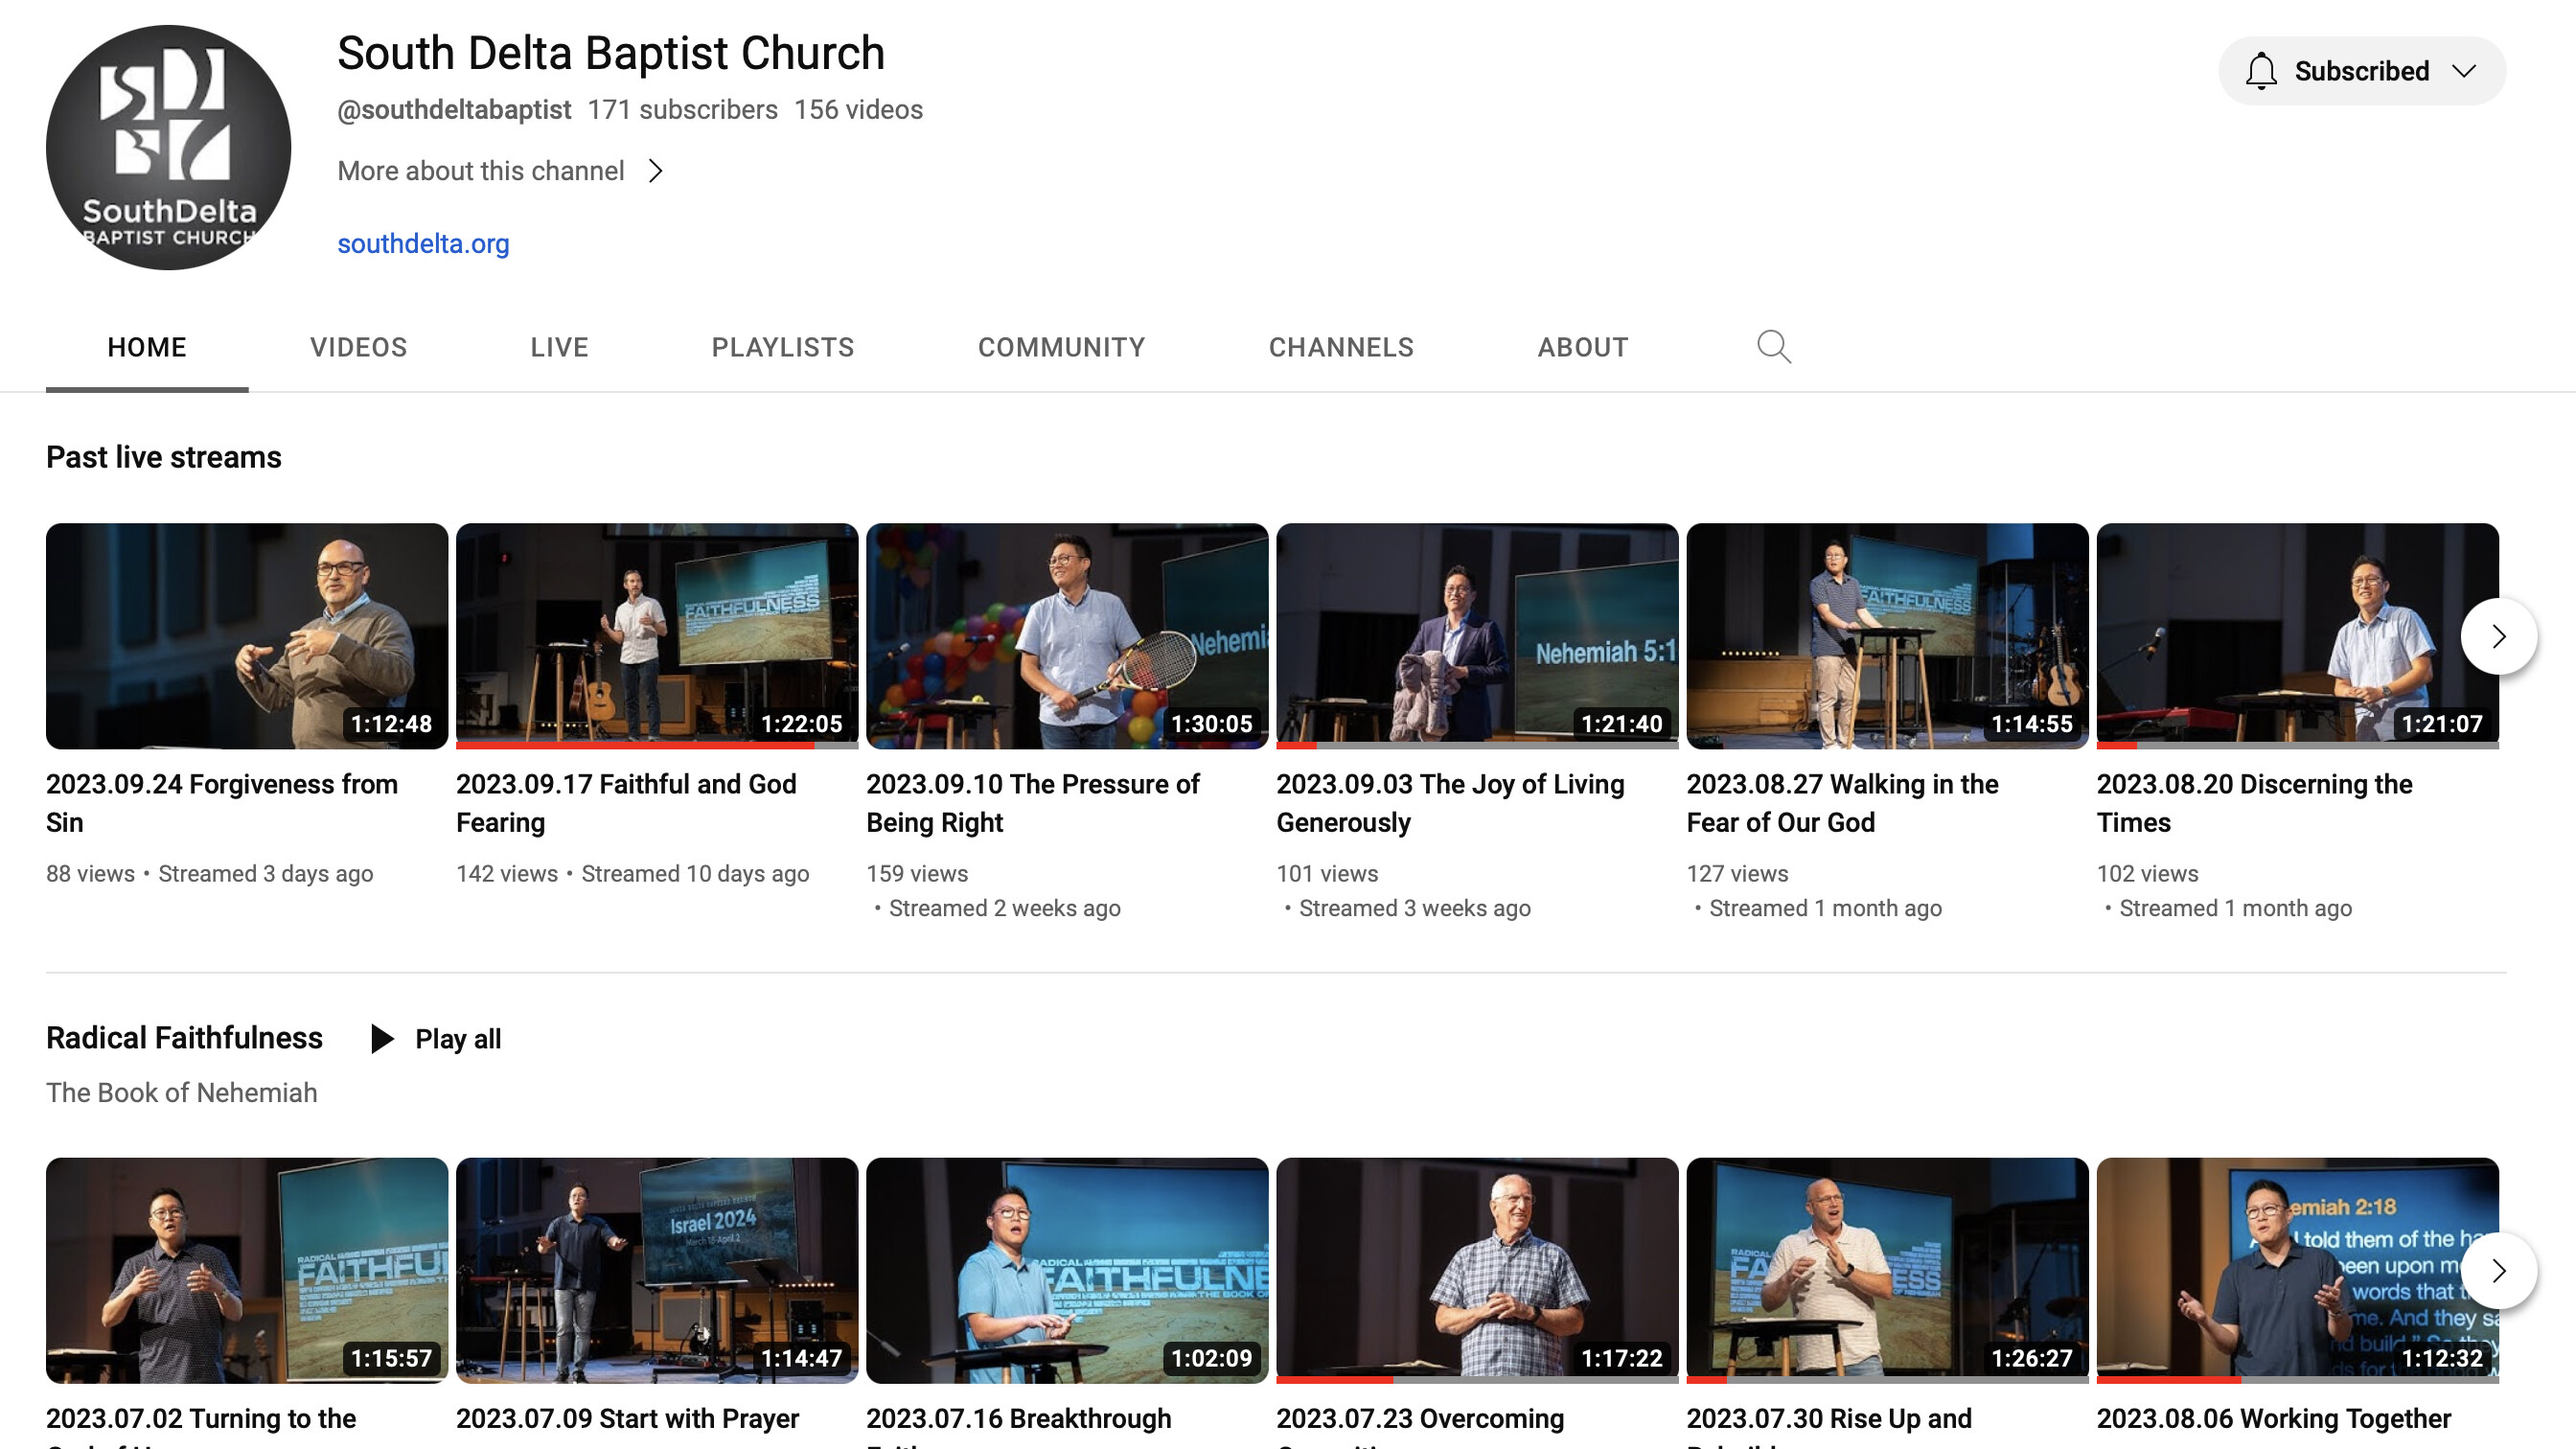
Task: Select the Home tab
Action: click(x=147, y=347)
